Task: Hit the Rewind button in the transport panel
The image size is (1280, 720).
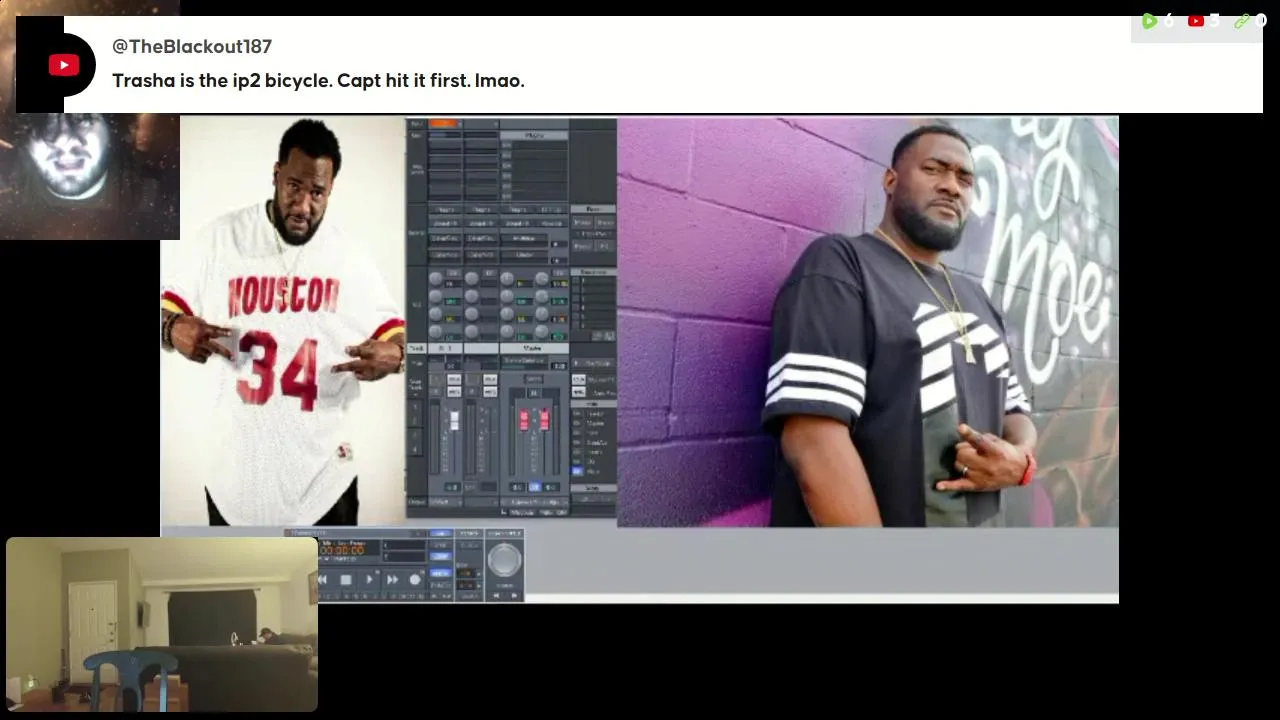Action: tap(323, 579)
